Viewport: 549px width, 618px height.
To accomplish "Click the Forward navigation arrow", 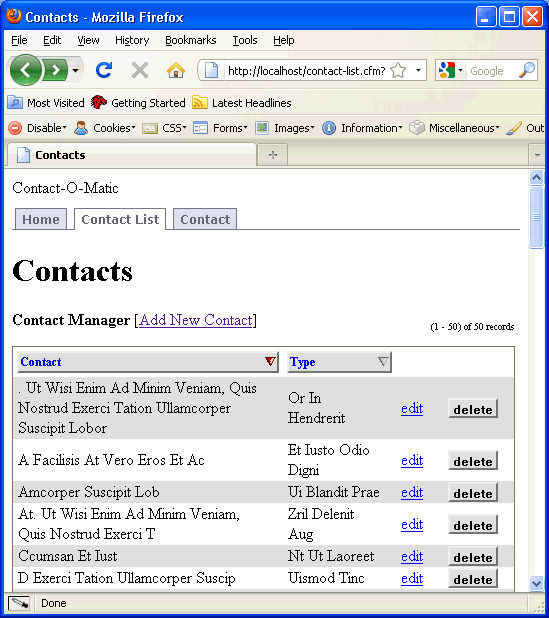I will (56, 71).
